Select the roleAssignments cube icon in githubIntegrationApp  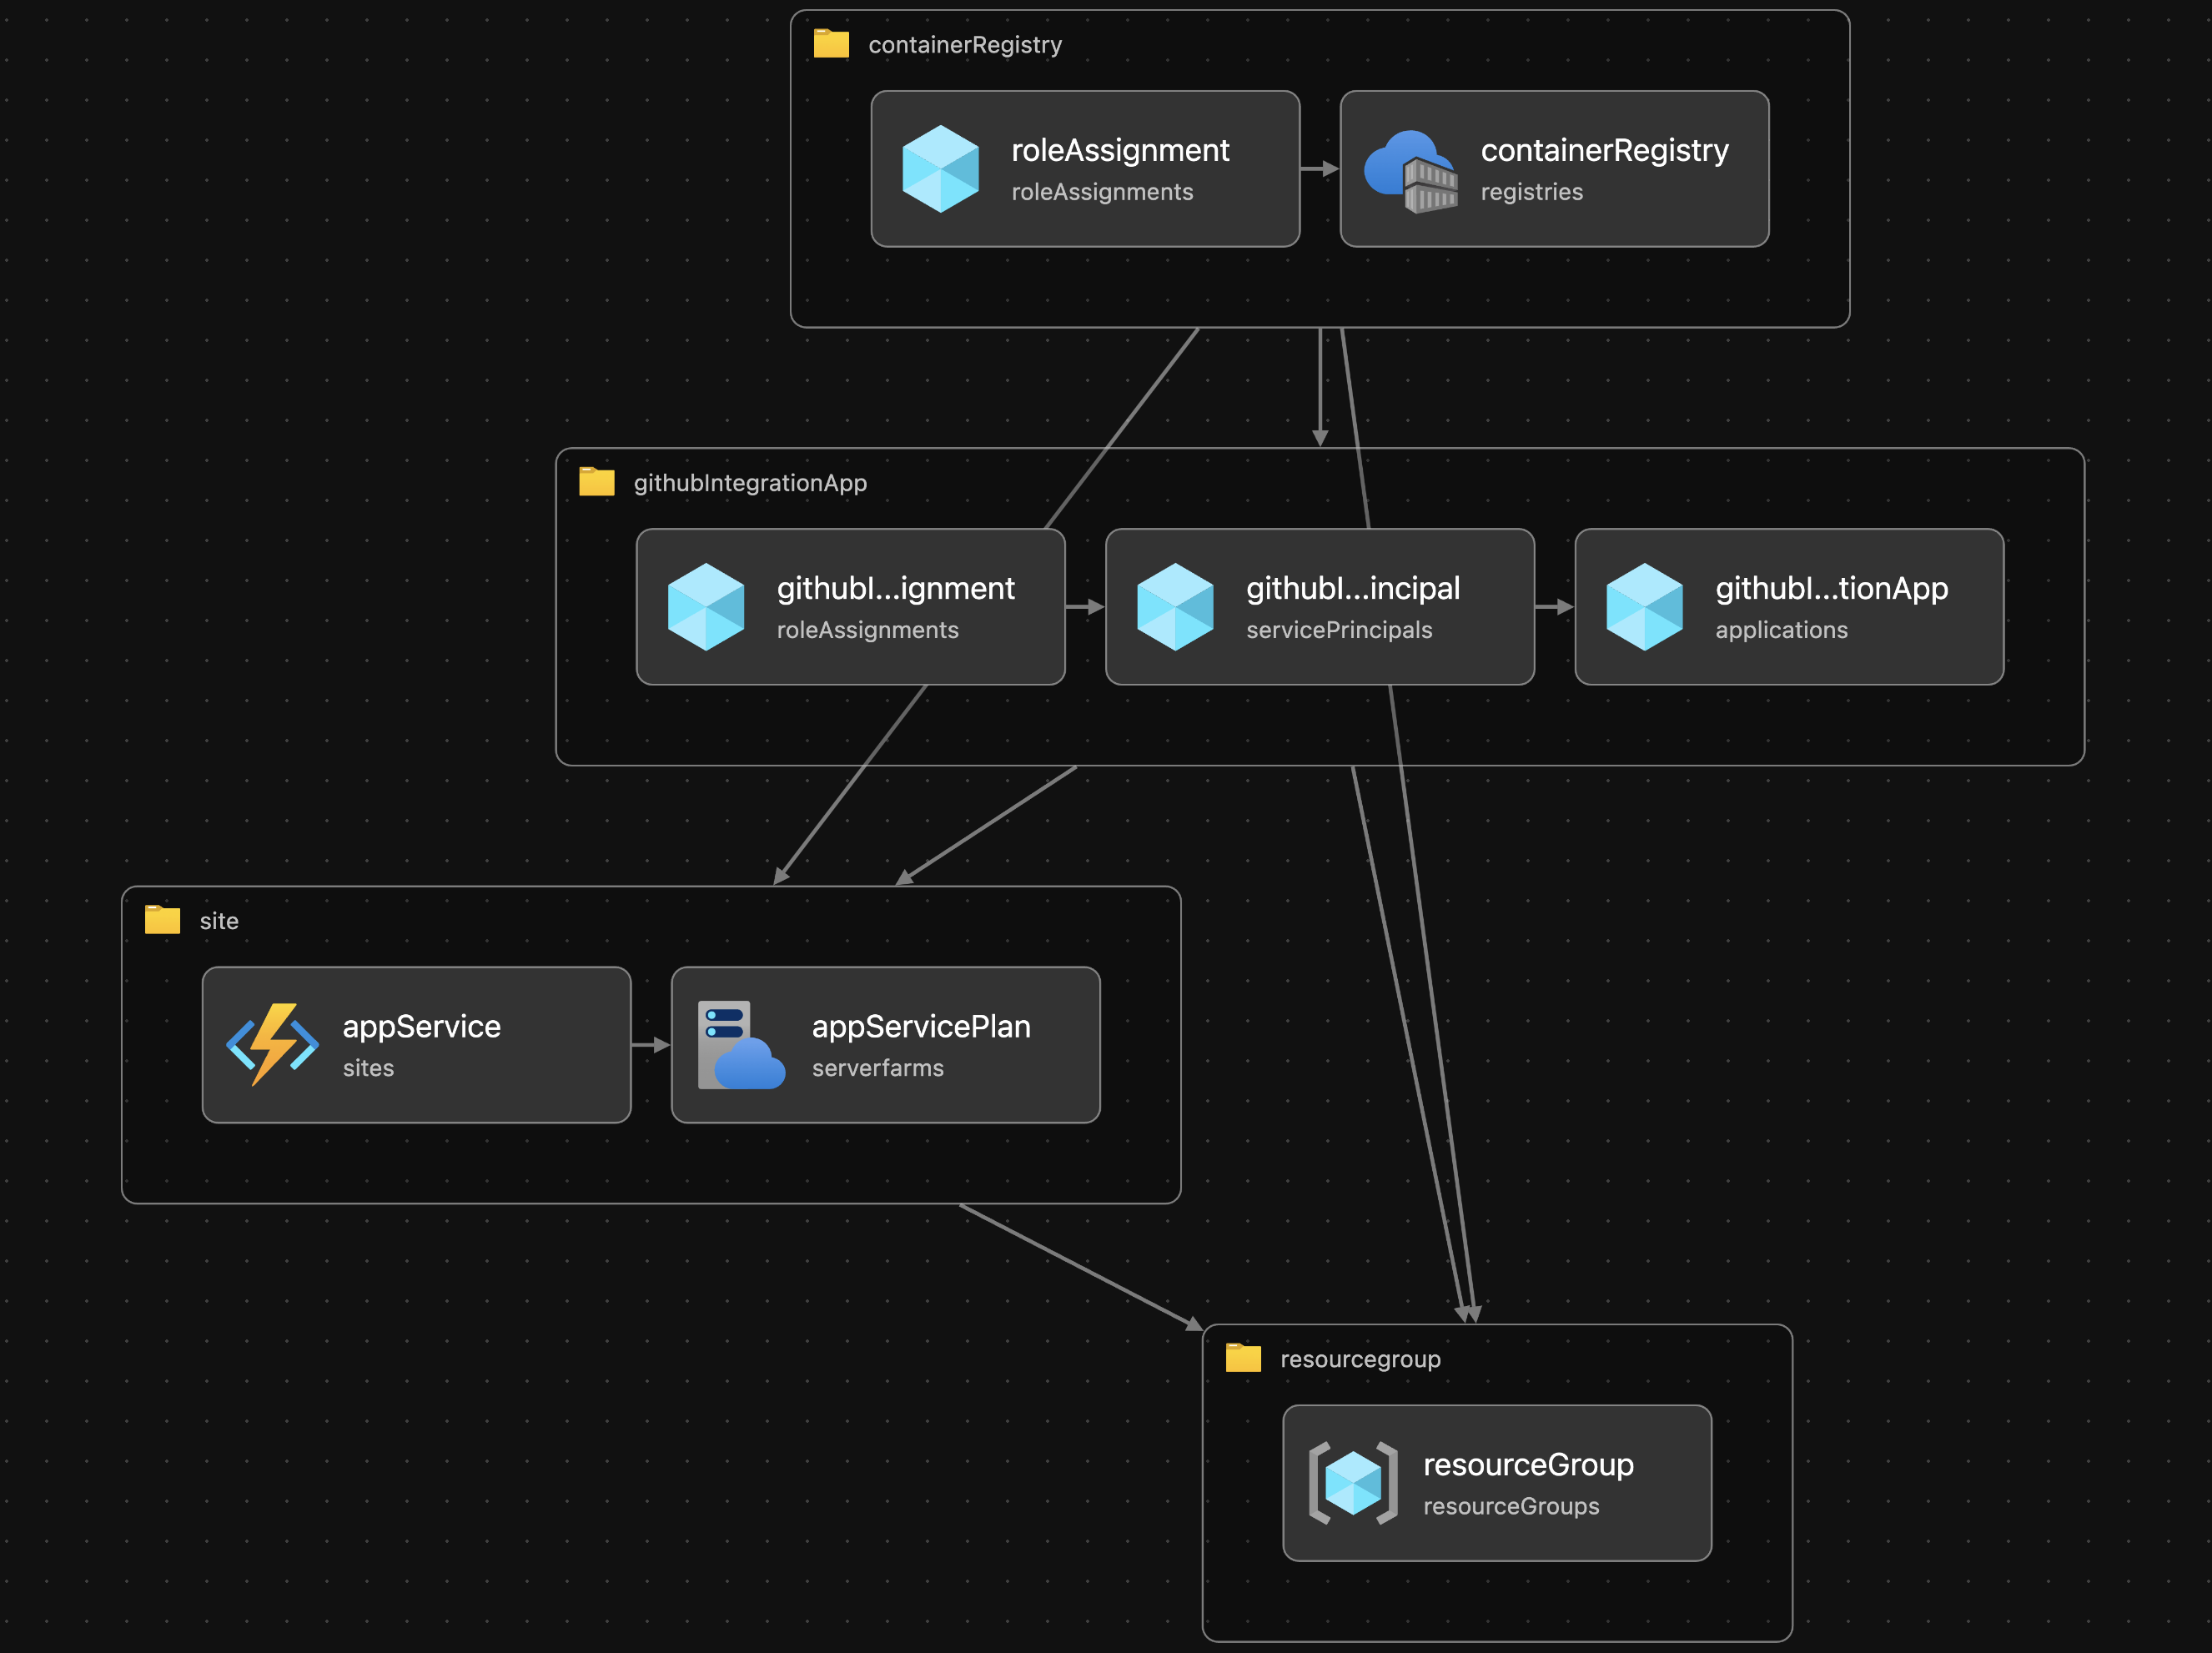708,607
